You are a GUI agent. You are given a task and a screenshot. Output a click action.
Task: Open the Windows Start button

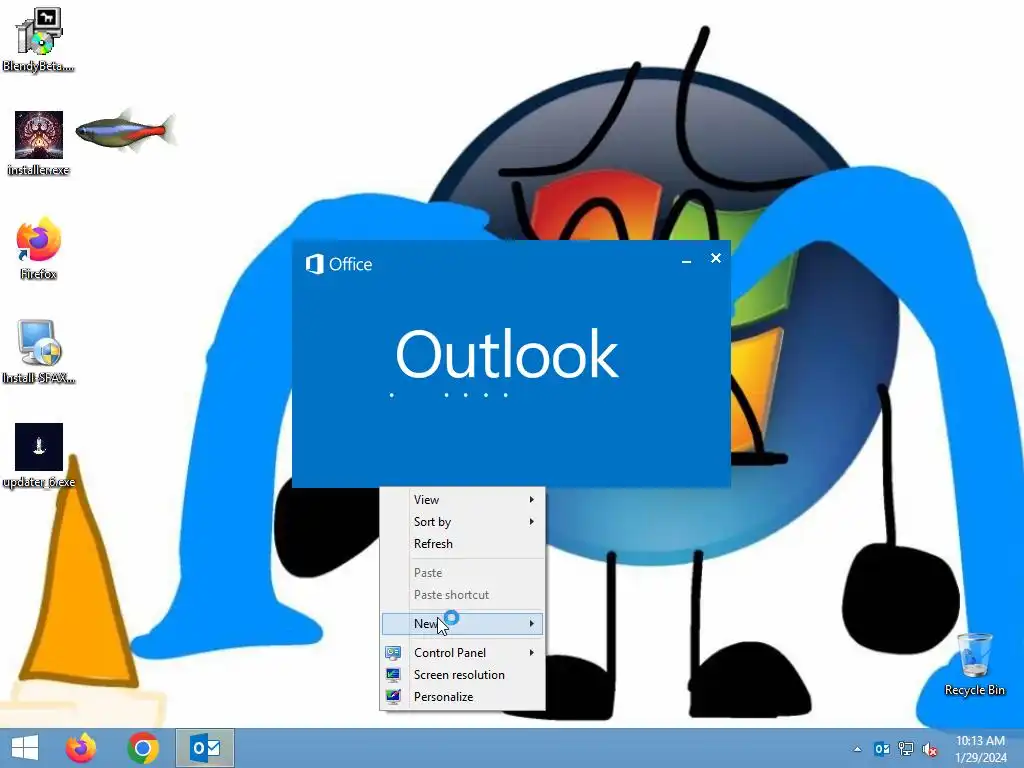25,748
